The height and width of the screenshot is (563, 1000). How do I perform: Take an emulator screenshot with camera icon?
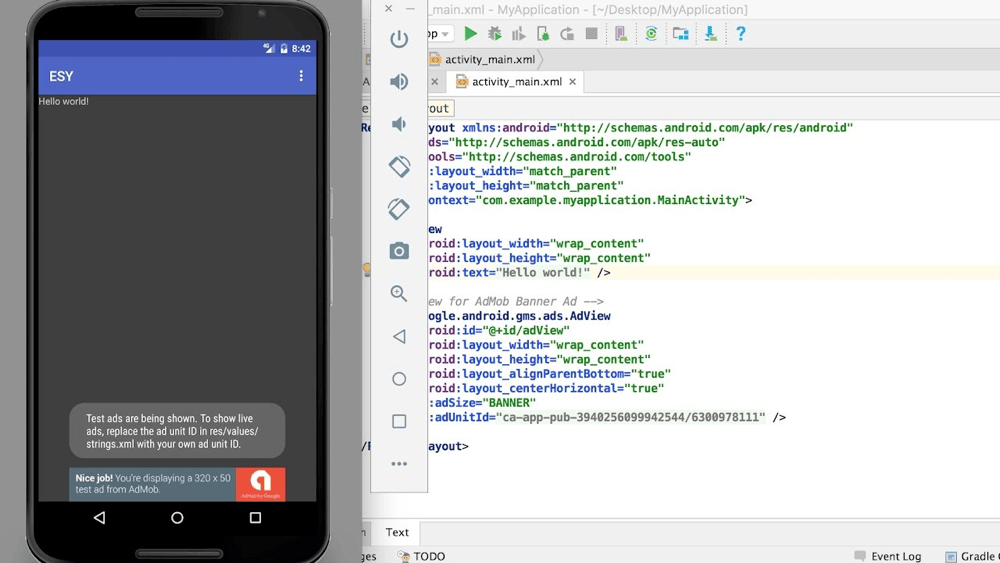(399, 251)
